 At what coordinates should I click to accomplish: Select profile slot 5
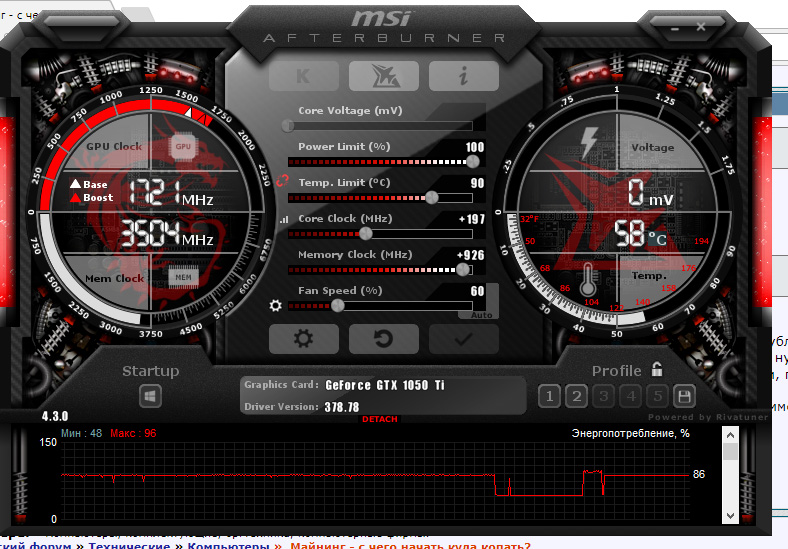click(658, 397)
